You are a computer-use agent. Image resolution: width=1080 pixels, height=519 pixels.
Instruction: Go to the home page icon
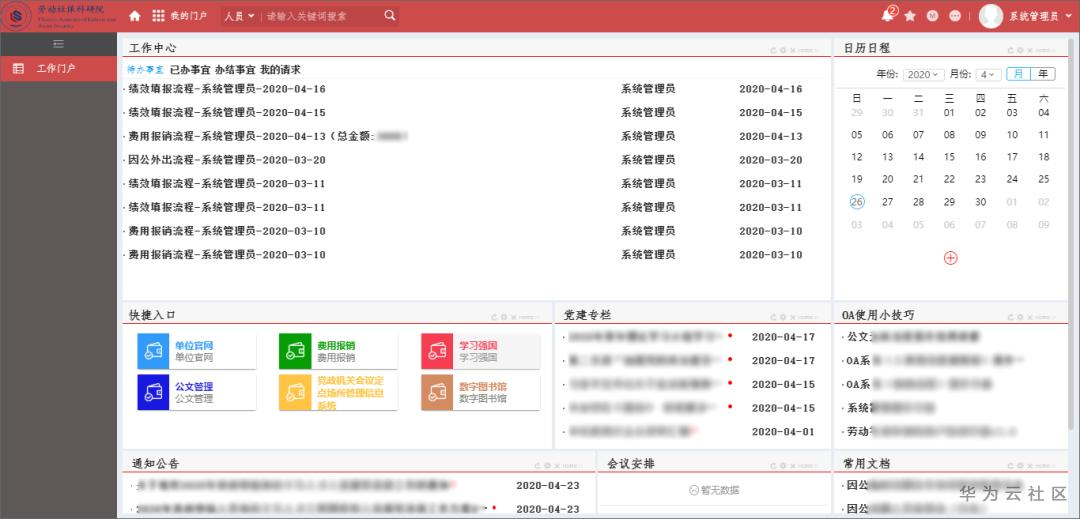pyautogui.click(x=134, y=16)
